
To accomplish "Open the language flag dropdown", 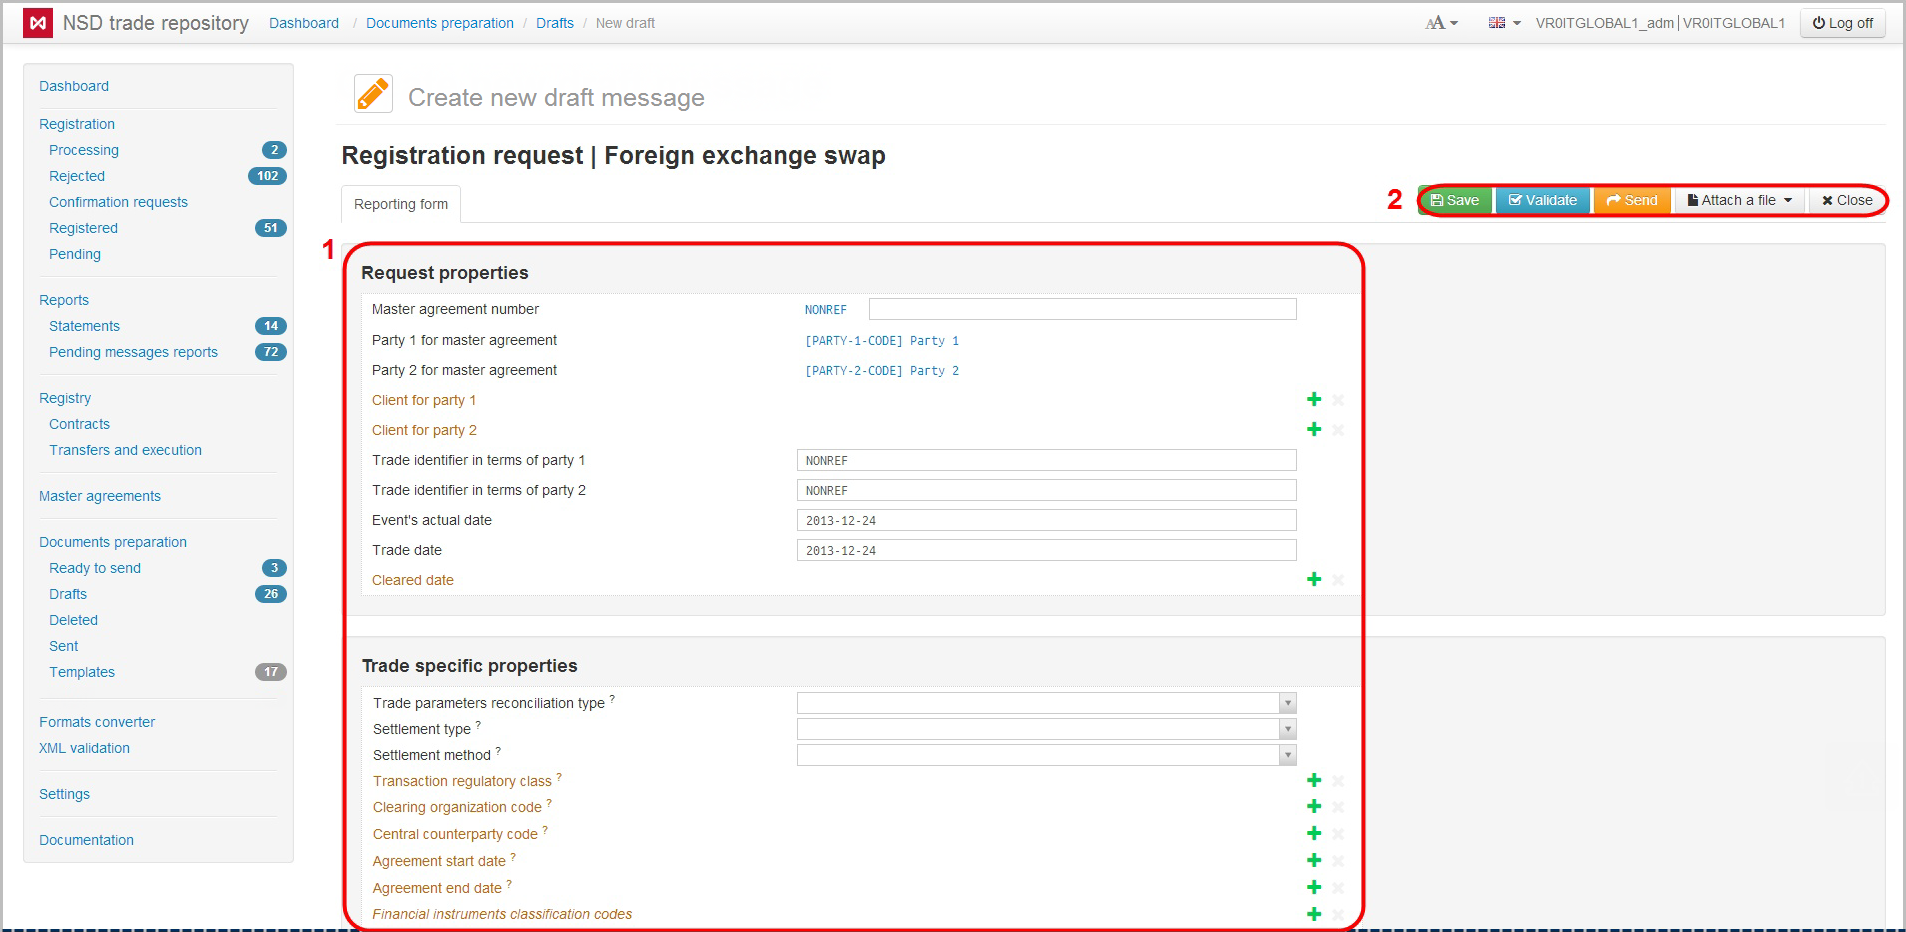I will pyautogui.click(x=1503, y=23).
